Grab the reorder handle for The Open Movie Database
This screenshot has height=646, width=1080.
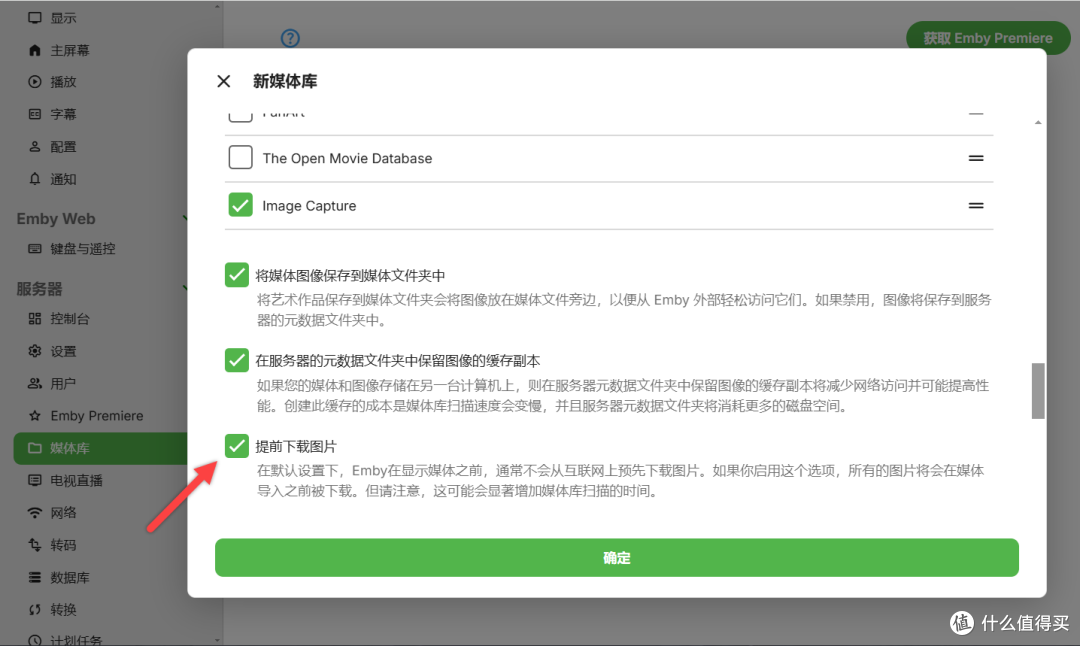(976, 158)
